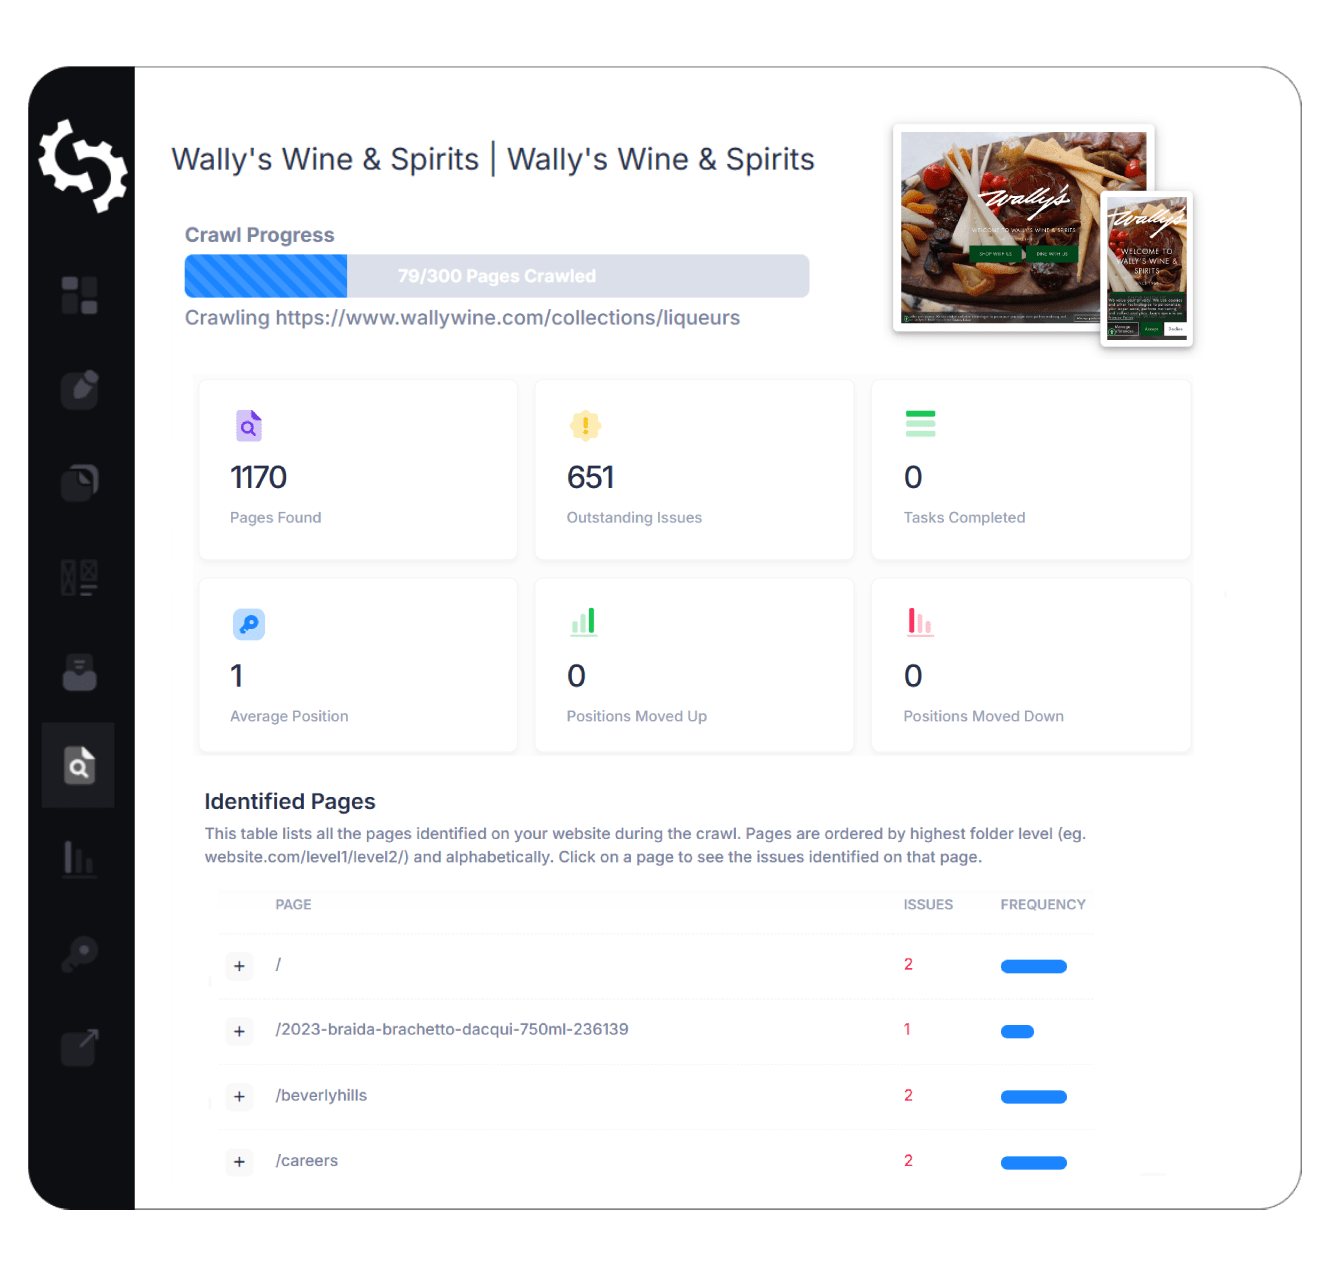Open the inbox tray icon in the sidebar
Image resolution: width=1332 pixels, height=1270 pixels.
tap(79, 672)
